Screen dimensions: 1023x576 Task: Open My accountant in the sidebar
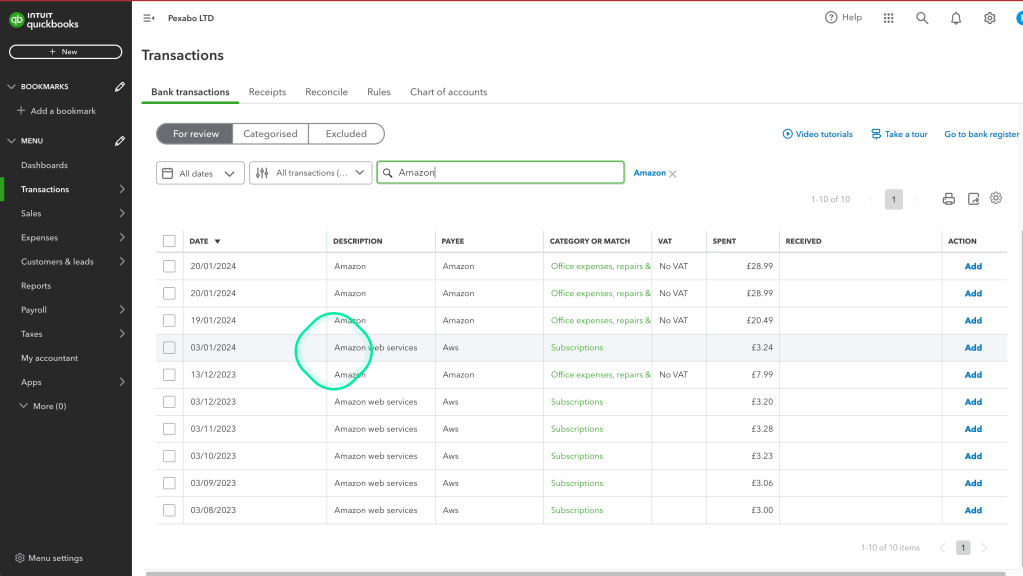tap(49, 358)
